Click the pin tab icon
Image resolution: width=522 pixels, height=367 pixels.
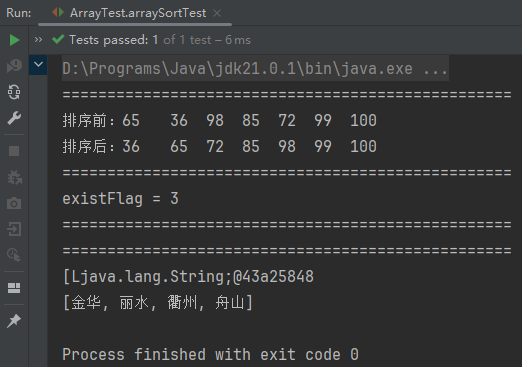(x=14, y=321)
